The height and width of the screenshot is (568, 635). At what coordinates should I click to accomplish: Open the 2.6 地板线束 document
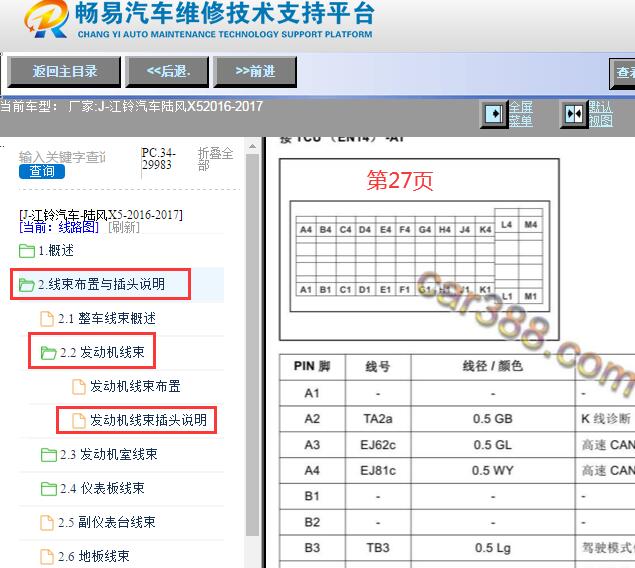94,556
